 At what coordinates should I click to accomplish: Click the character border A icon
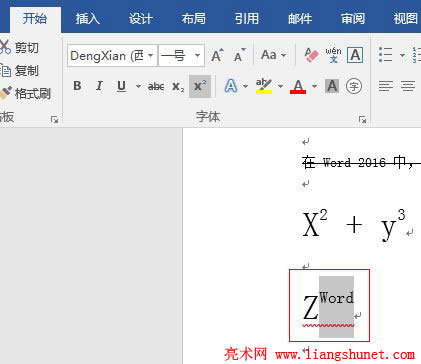click(355, 55)
